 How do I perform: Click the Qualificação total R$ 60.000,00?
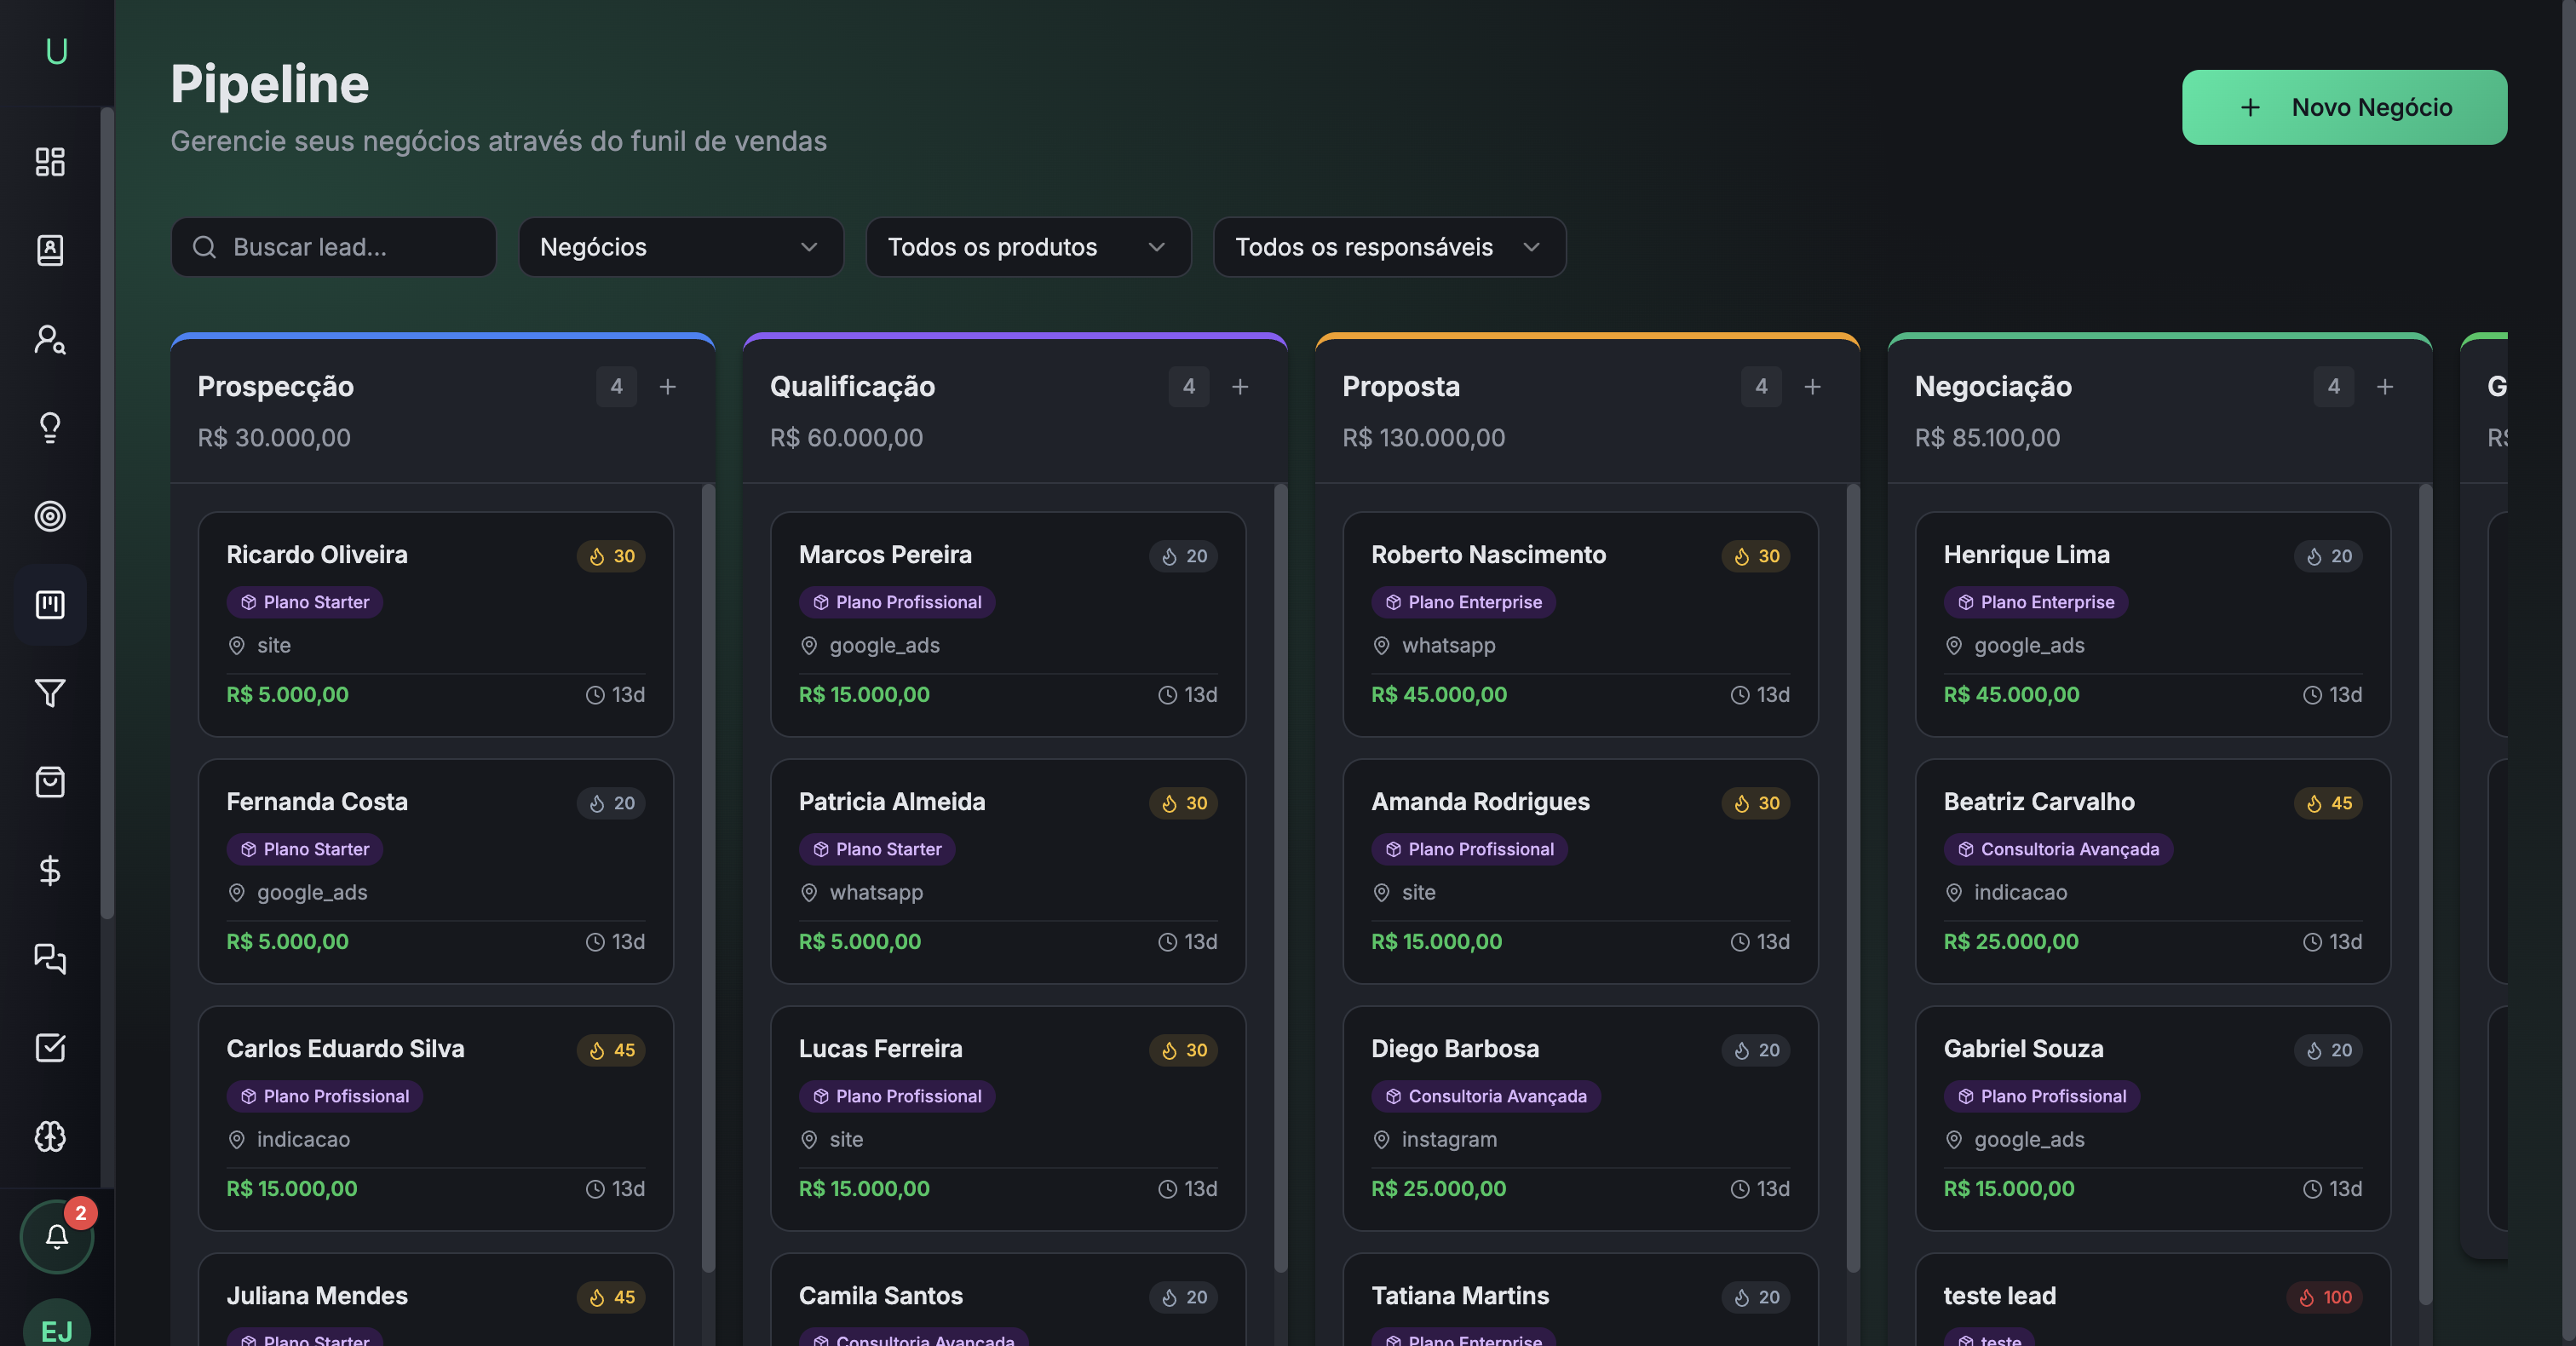[x=846, y=438]
